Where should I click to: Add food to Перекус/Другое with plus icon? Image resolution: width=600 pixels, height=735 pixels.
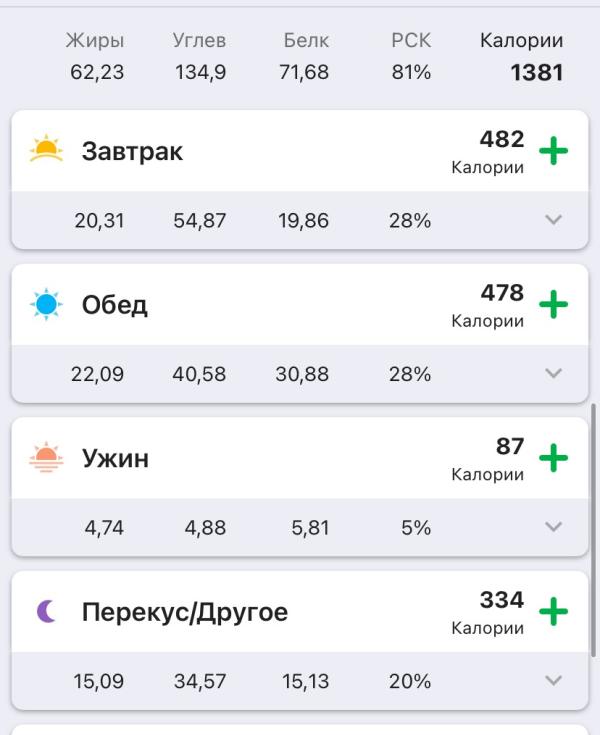coord(553,611)
